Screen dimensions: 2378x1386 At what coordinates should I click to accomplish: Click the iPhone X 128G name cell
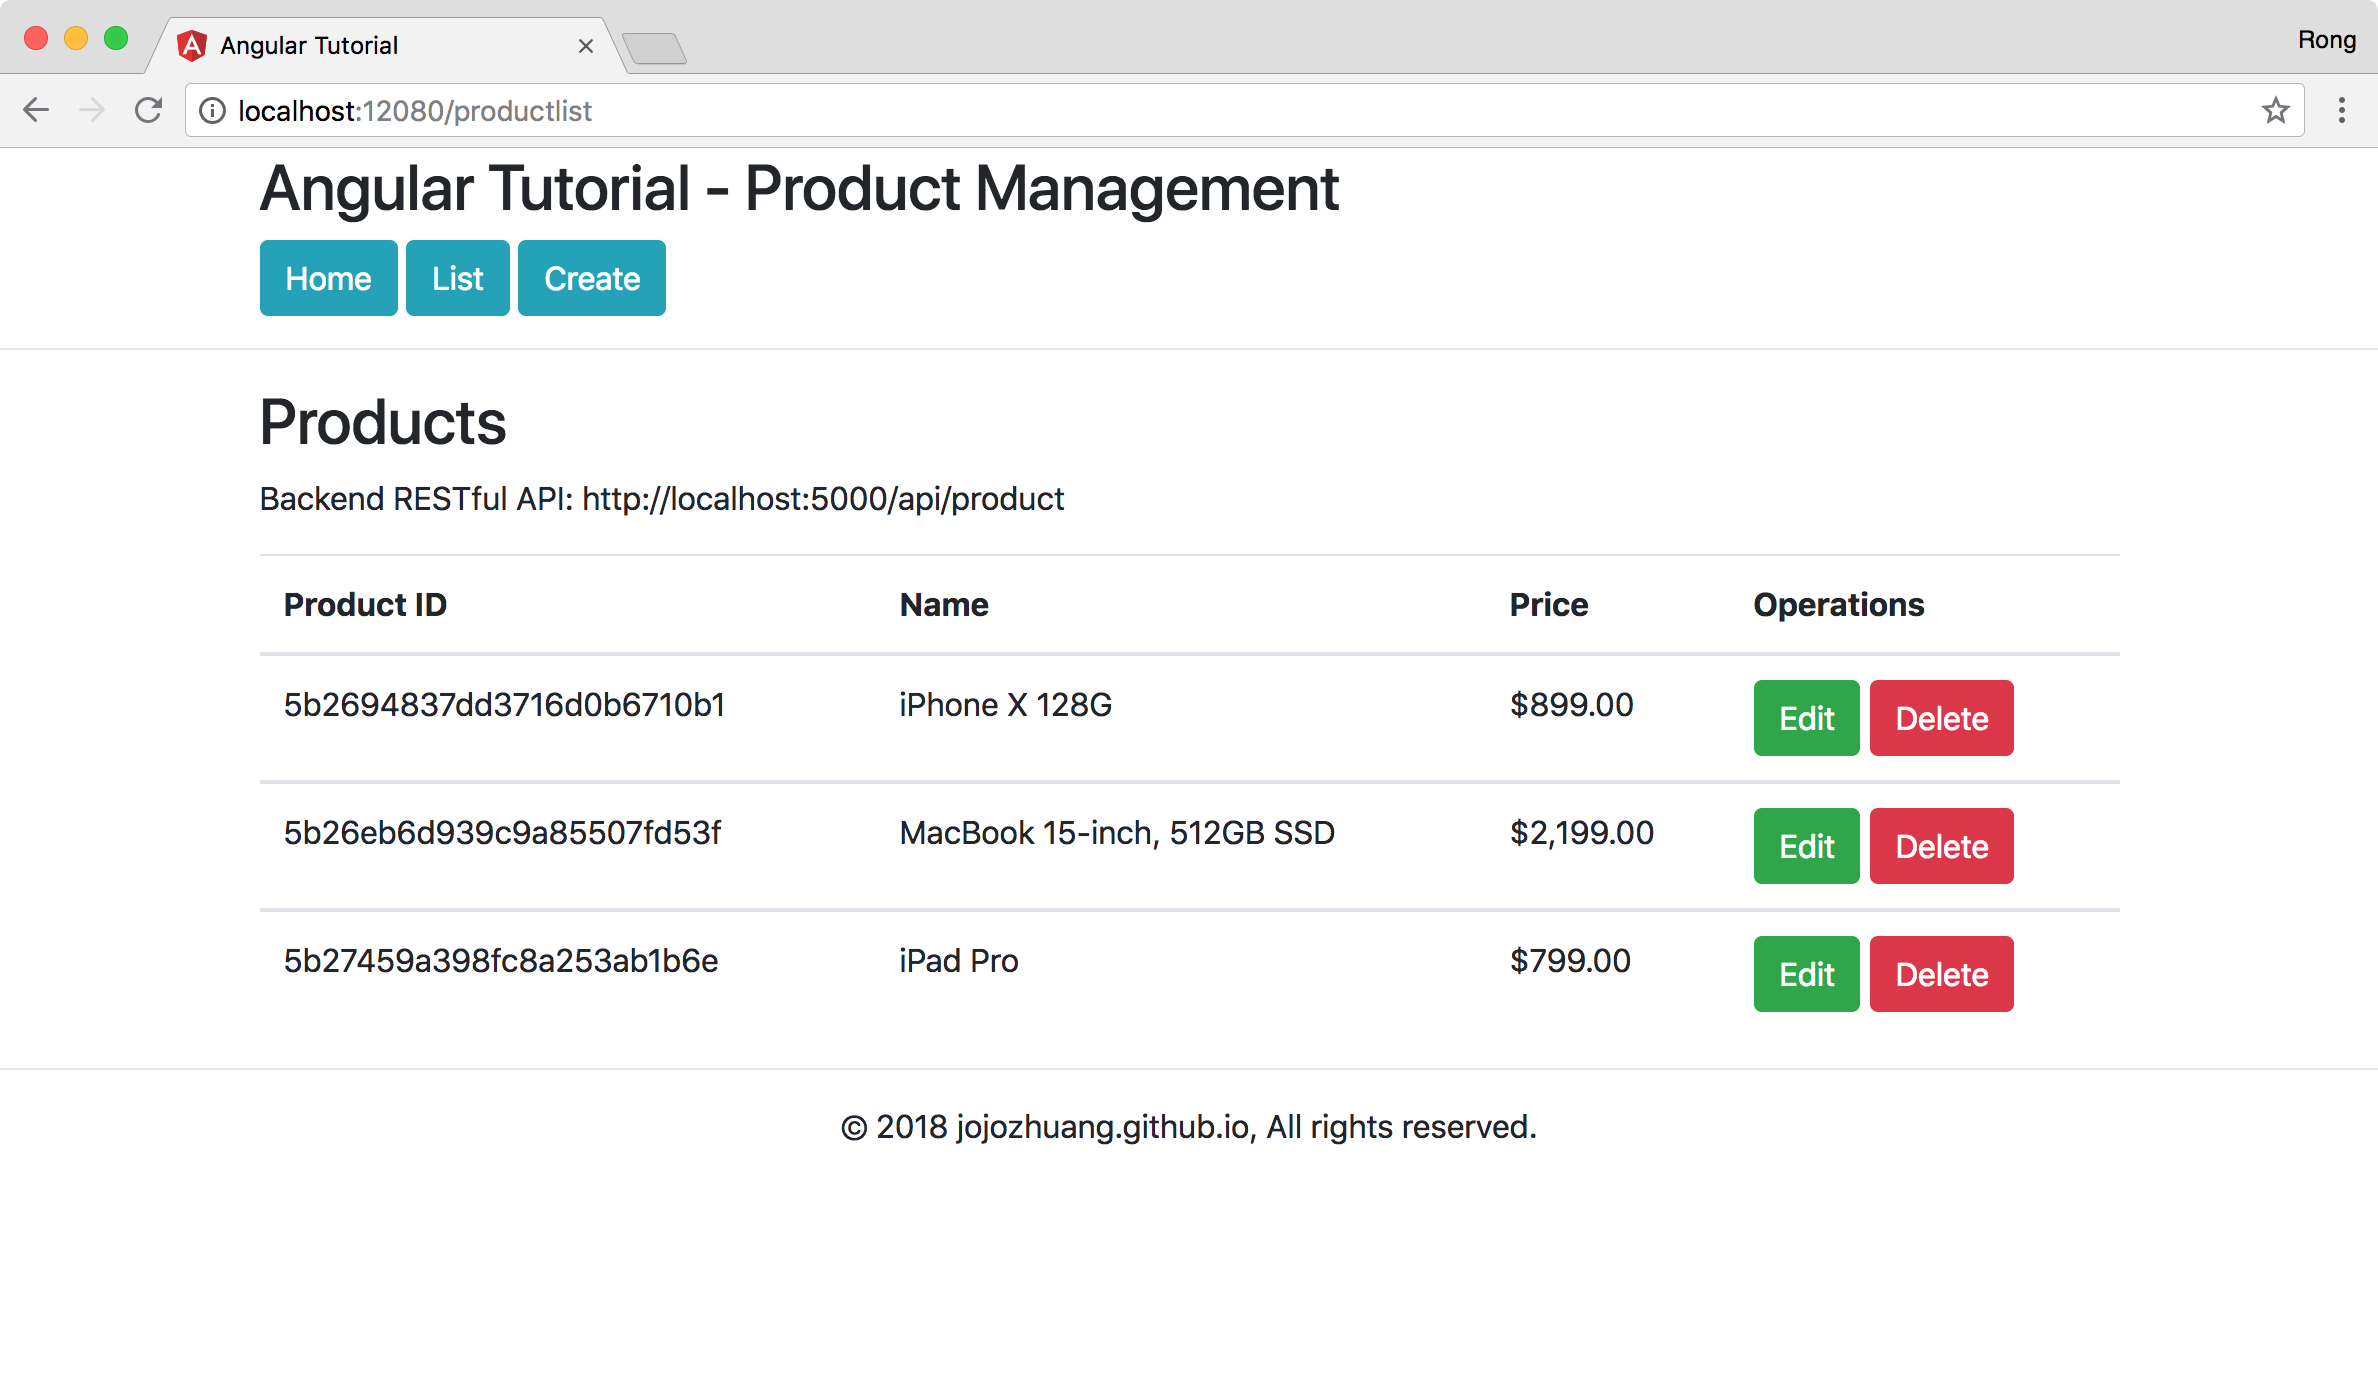(1005, 705)
